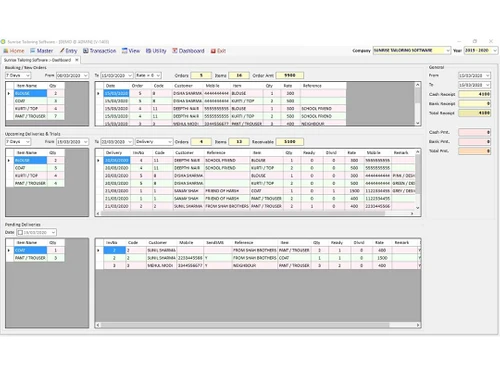Click SANJAY SHAH COAT row in Upcoming Deliveries grid
The height and width of the screenshot is (375, 500).
pyautogui.click(x=256, y=191)
